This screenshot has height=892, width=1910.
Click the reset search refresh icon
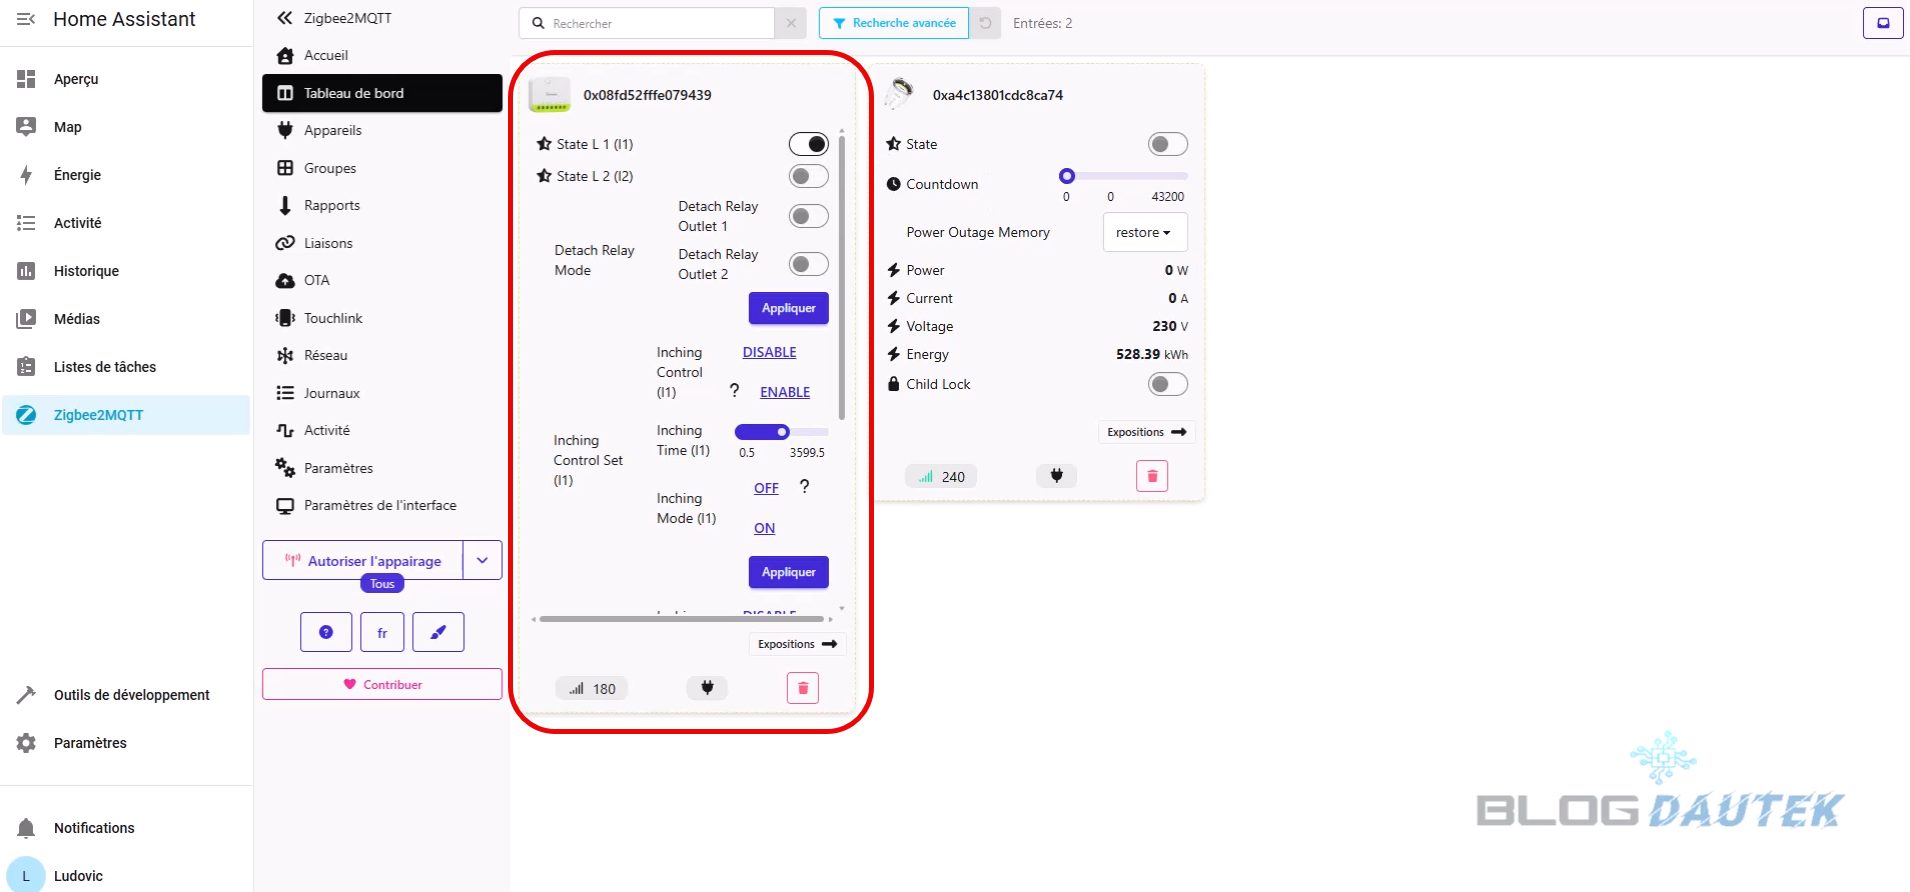[x=985, y=23]
